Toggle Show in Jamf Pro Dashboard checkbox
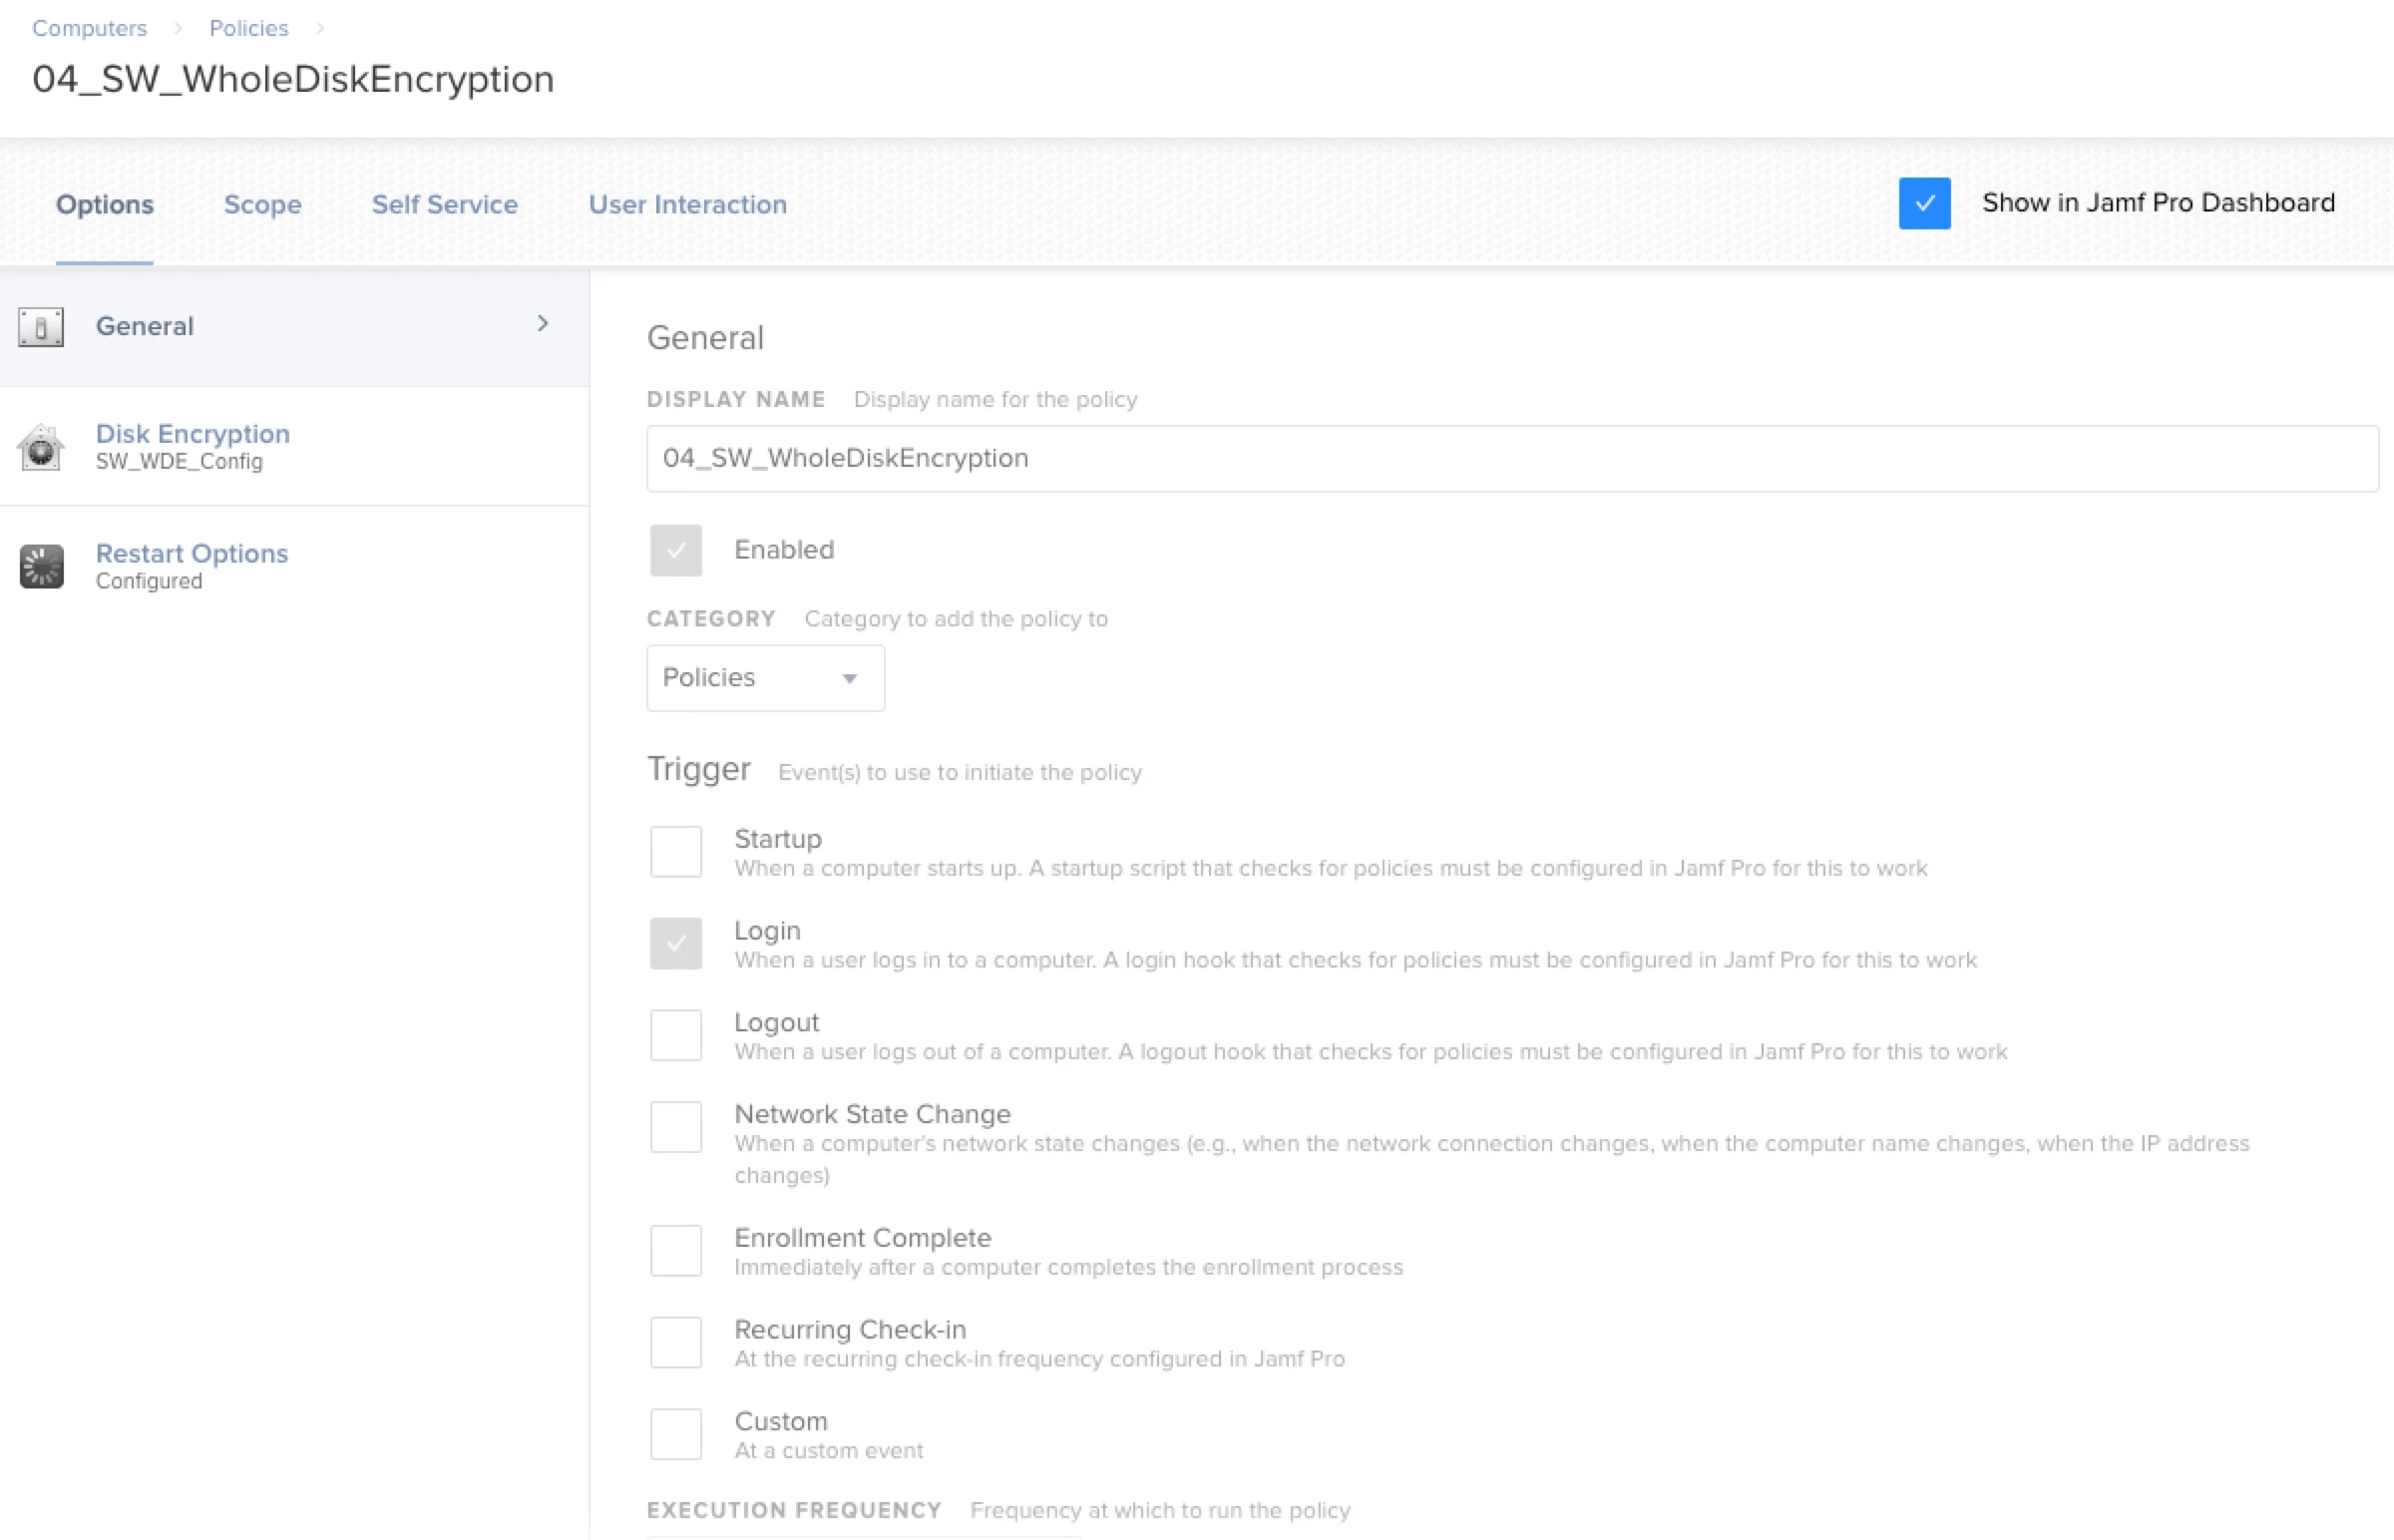This screenshot has height=1540, width=2394. click(x=1924, y=203)
